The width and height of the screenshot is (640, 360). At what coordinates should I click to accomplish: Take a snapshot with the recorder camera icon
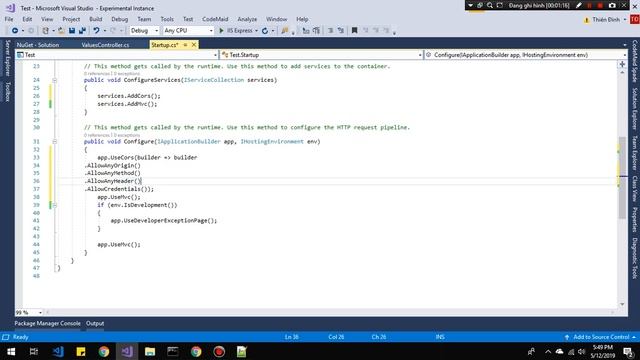pyautogui.click(x=612, y=5)
